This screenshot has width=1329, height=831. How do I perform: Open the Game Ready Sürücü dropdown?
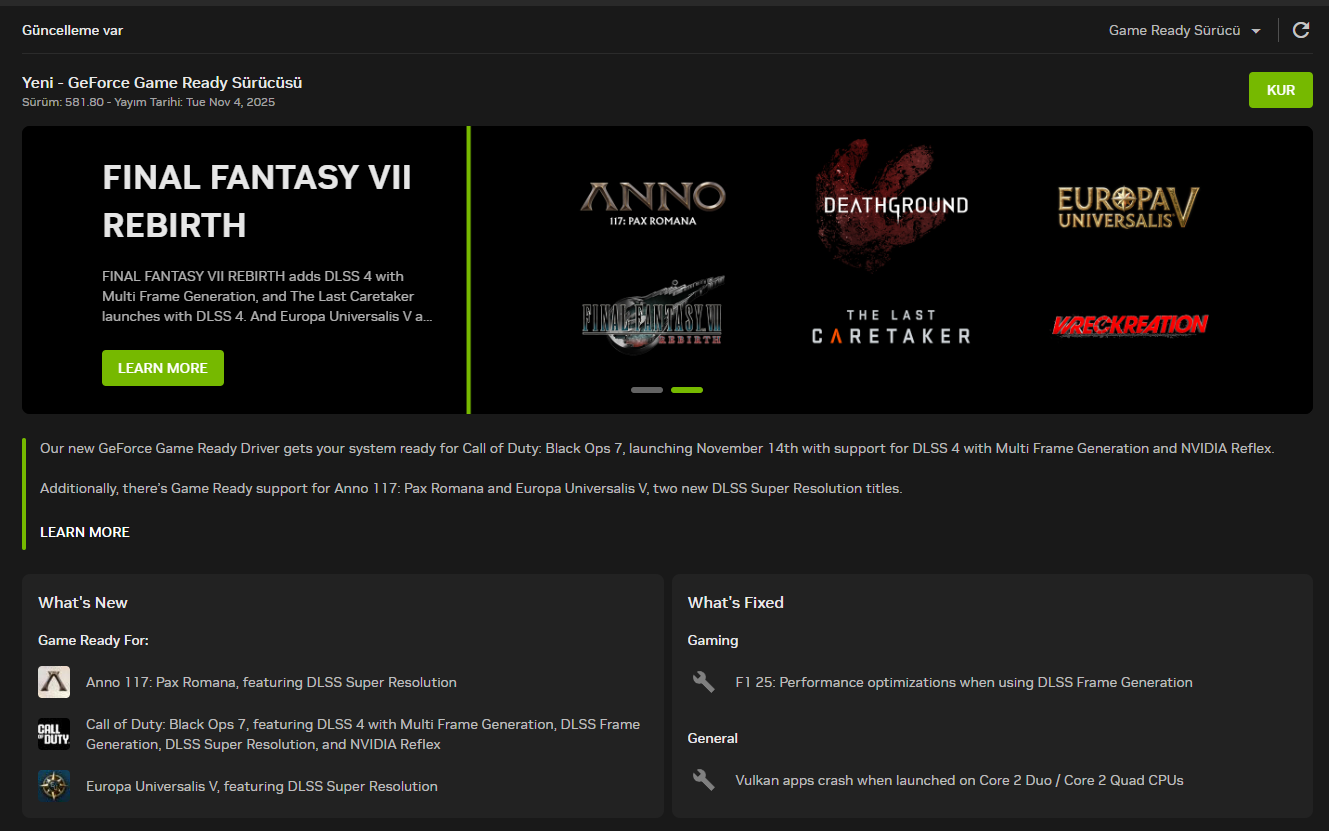click(1185, 31)
